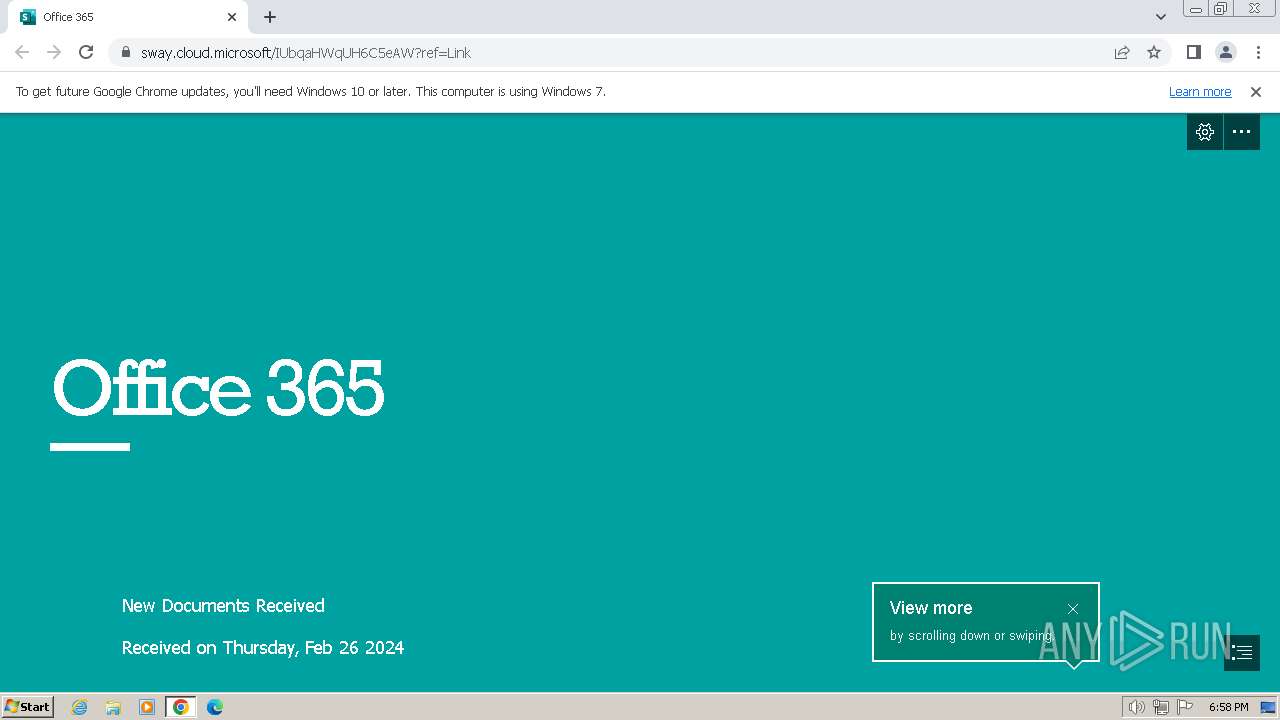Follow the Learn more link
This screenshot has width=1280, height=720.
(x=1200, y=92)
